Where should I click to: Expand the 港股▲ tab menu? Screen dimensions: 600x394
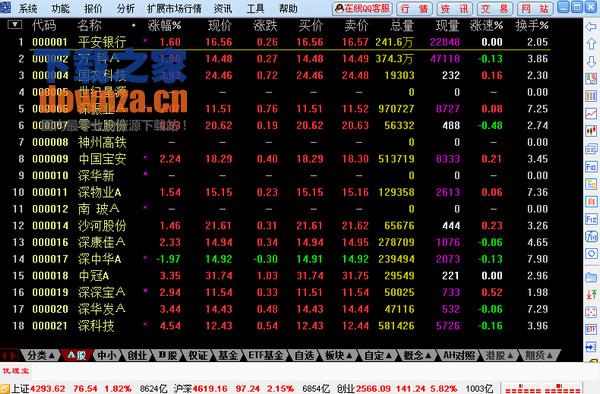[499, 355]
